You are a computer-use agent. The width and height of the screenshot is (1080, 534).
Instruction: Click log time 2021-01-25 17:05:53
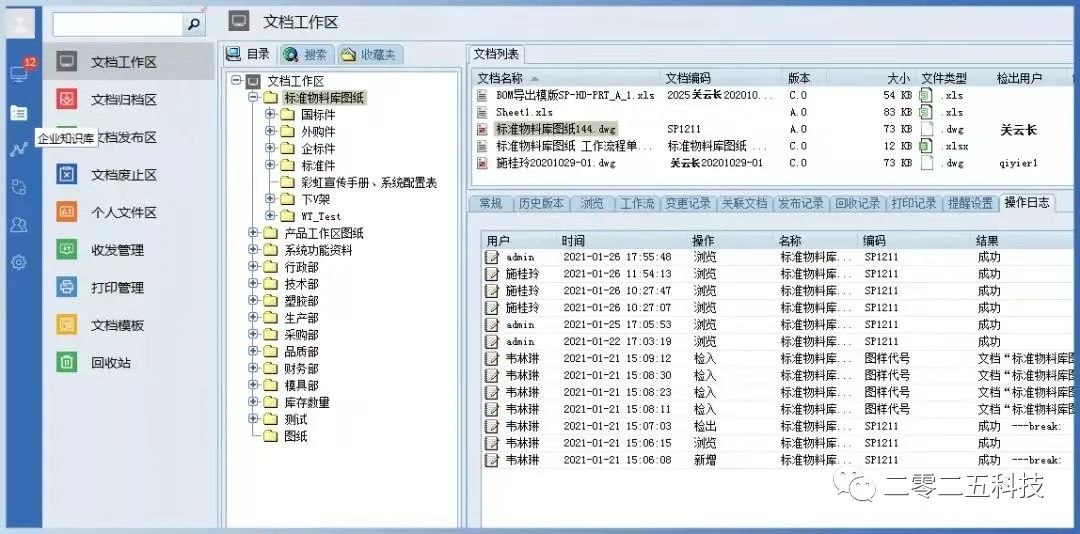click(617, 325)
